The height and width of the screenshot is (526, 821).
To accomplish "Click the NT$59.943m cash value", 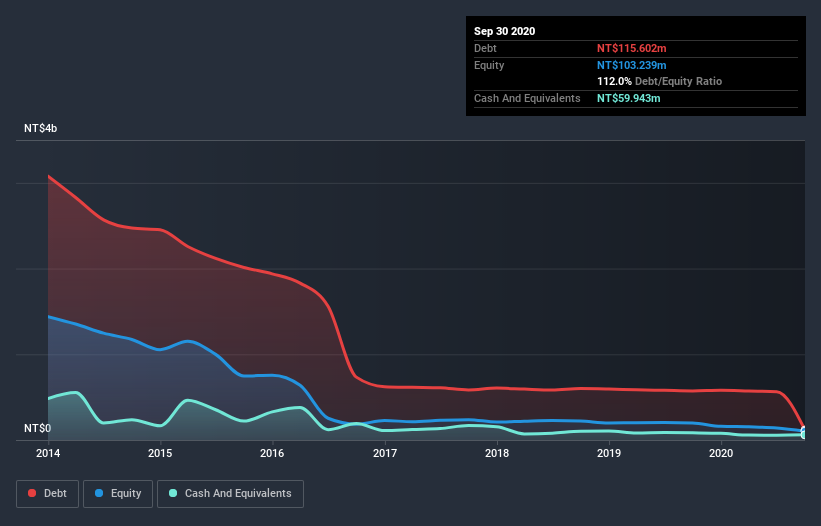I will point(628,98).
